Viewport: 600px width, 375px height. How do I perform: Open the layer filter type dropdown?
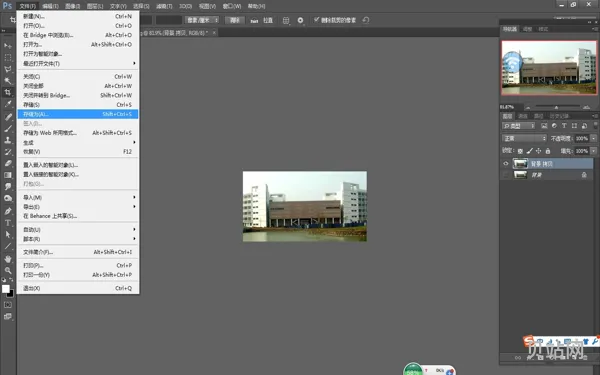click(x=518, y=126)
